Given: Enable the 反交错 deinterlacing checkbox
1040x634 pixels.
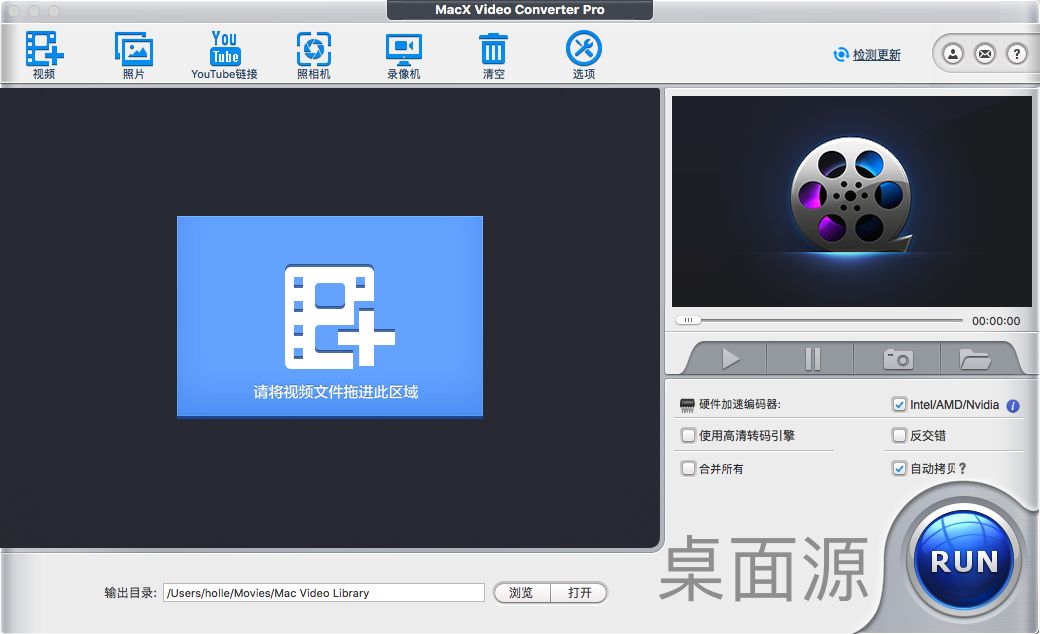Looking at the screenshot, I should pos(899,436).
